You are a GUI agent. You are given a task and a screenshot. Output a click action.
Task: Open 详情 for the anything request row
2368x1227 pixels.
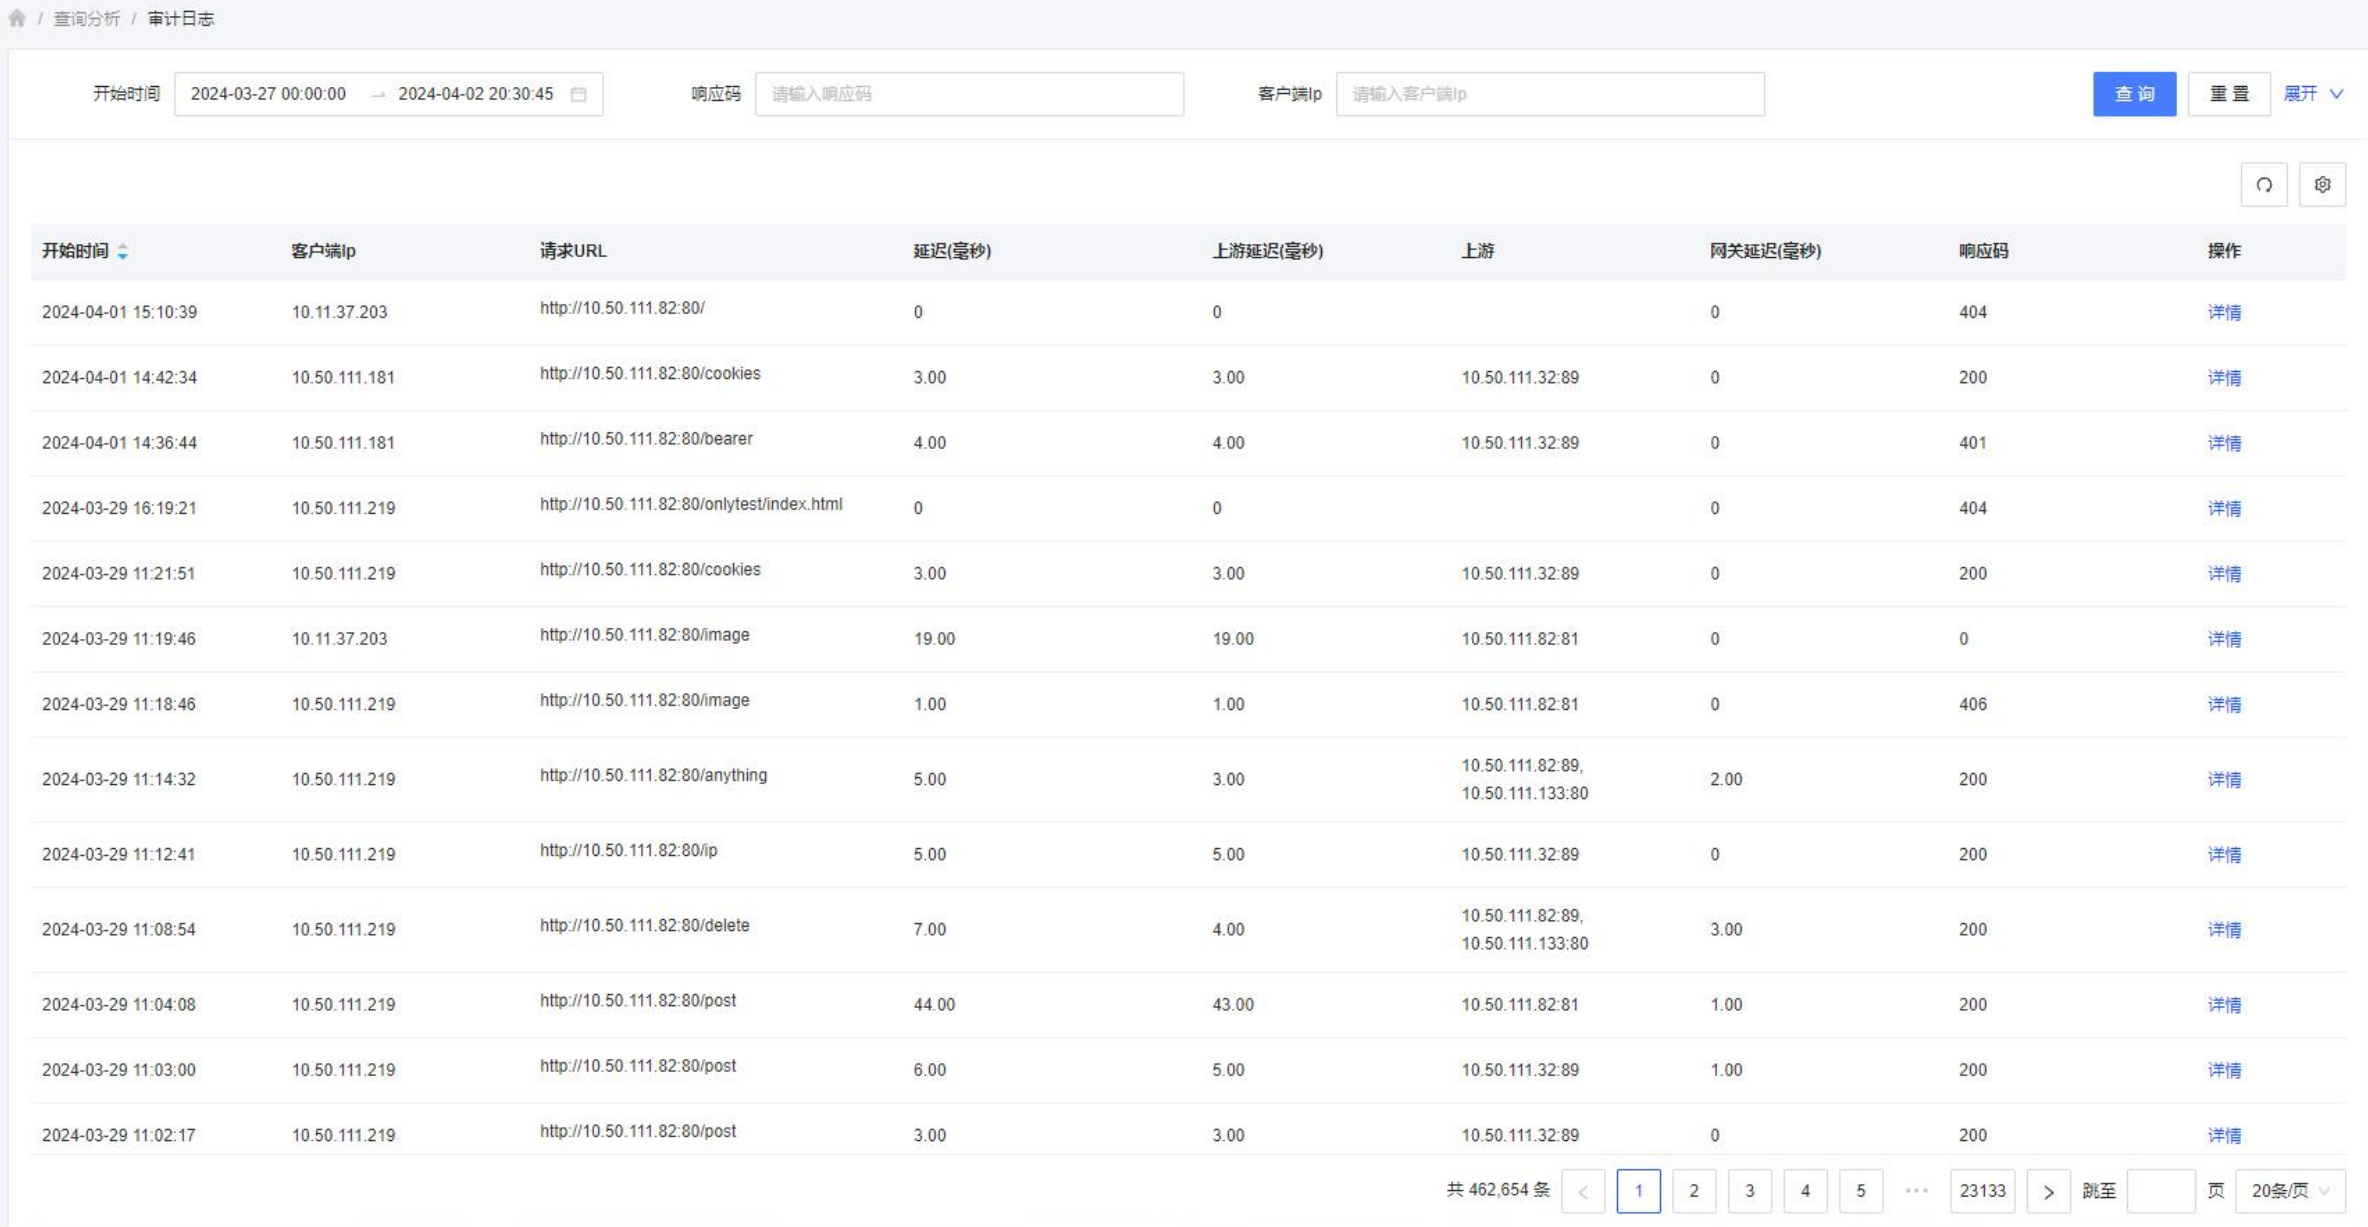[x=2224, y=779]
